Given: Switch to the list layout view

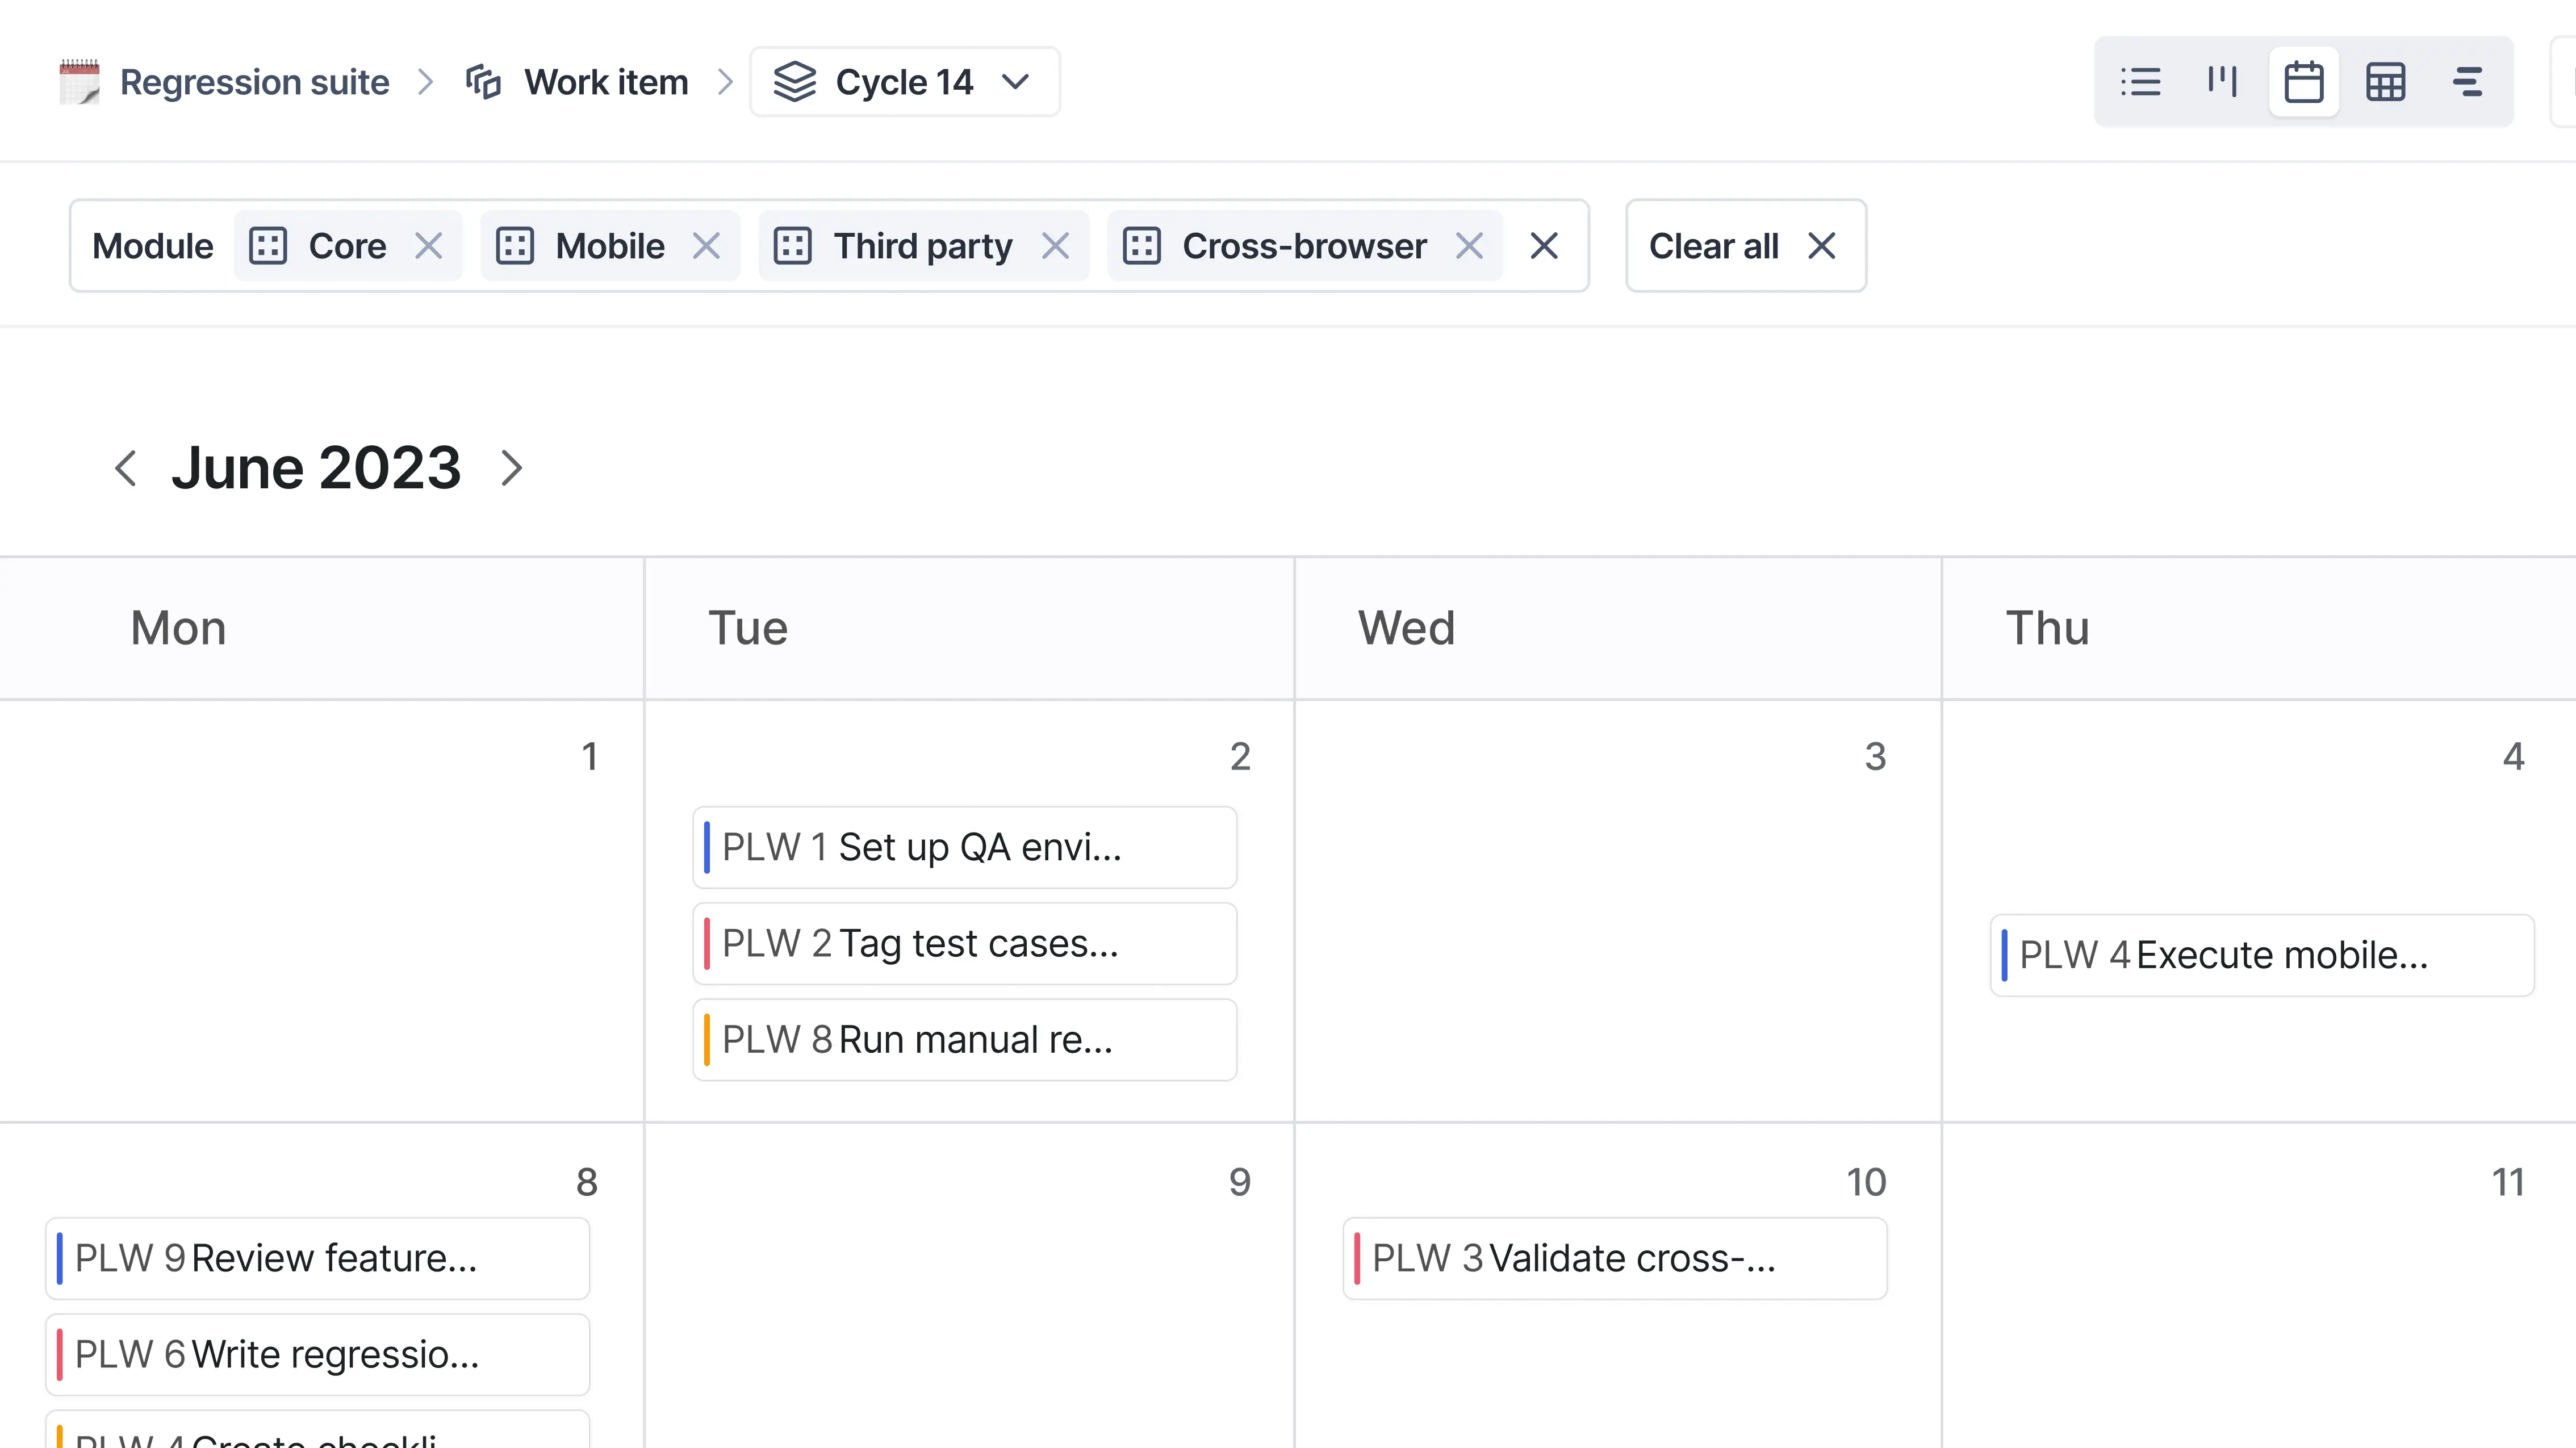Looking at the screenshot, I should [2140, 81].
